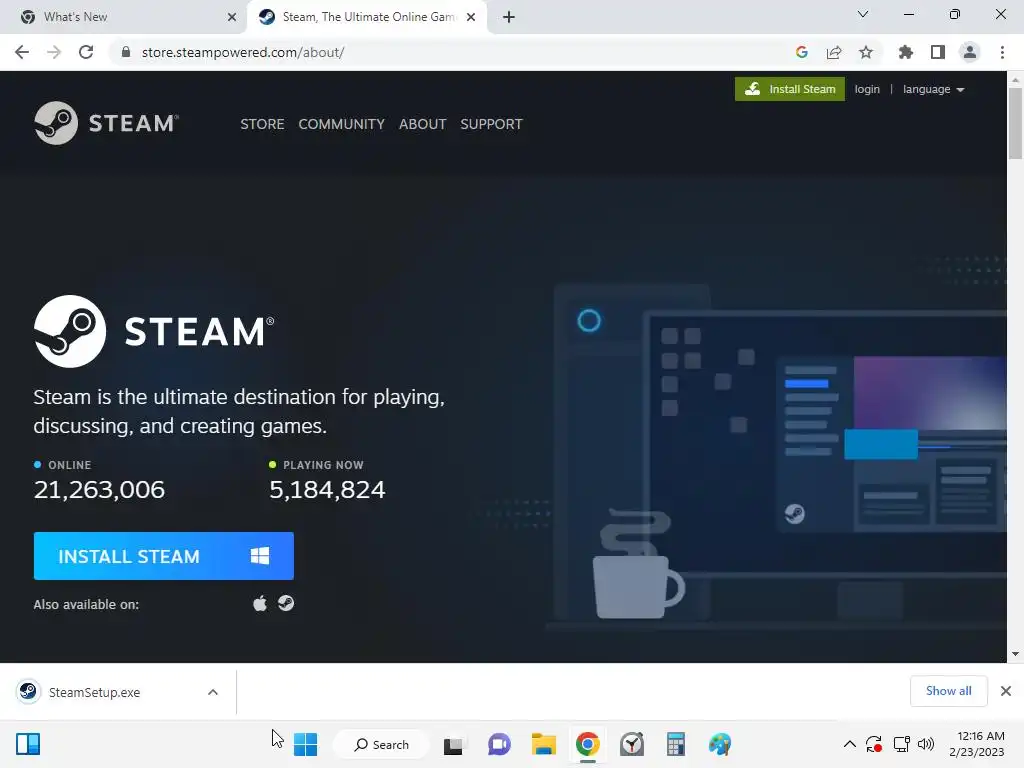Share this page icon
Image resolution: width=1024 pixels, height=768 pixels.
pos(834,52)
